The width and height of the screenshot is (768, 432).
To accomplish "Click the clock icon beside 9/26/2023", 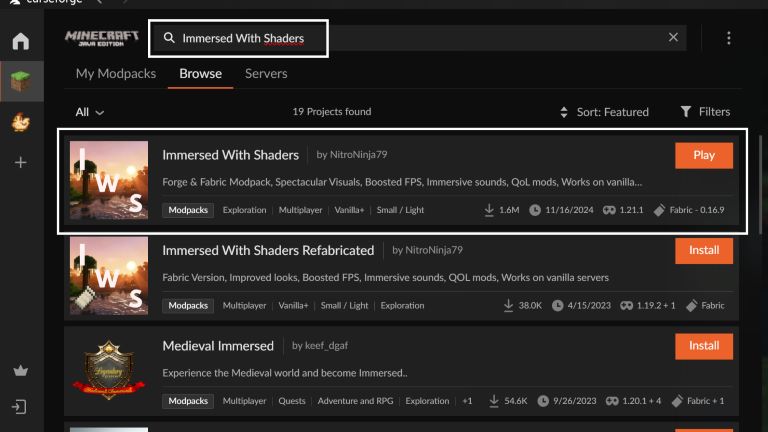I will pos(543,401).
